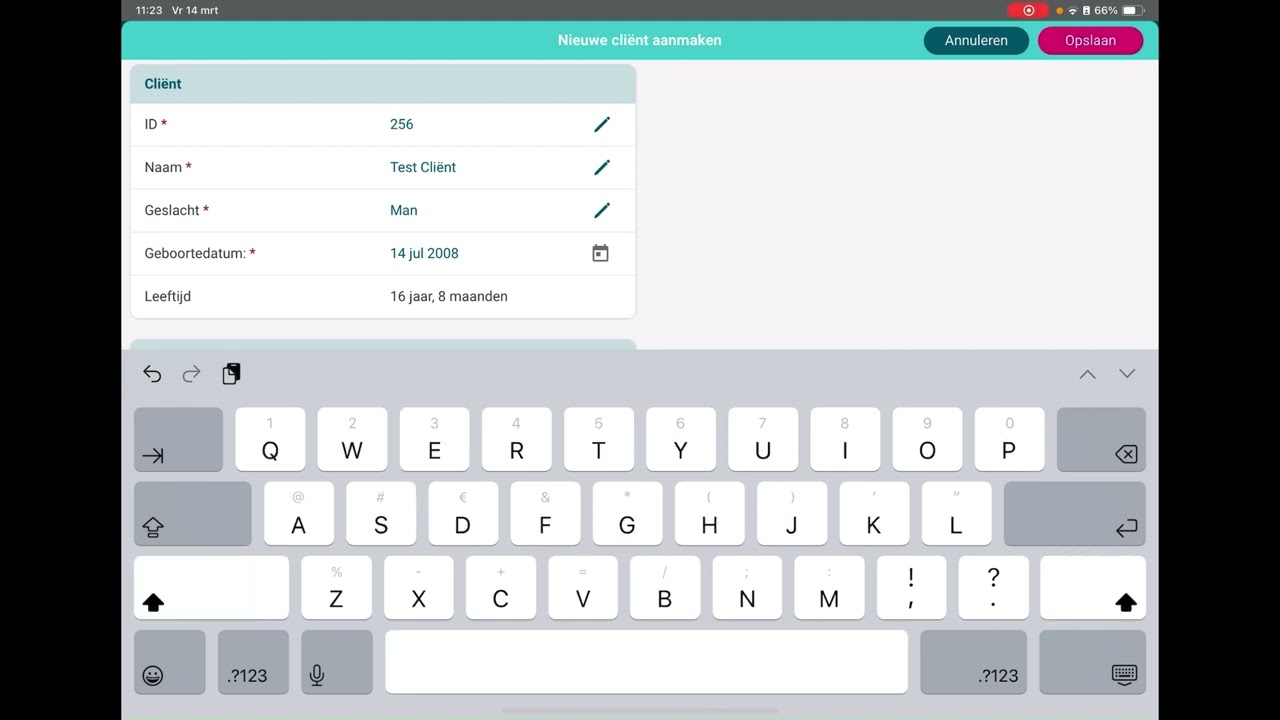Screen dimensions: 1280x720
Task: Tap the Tab key on keyboard
Action: [x=178, y=439]
